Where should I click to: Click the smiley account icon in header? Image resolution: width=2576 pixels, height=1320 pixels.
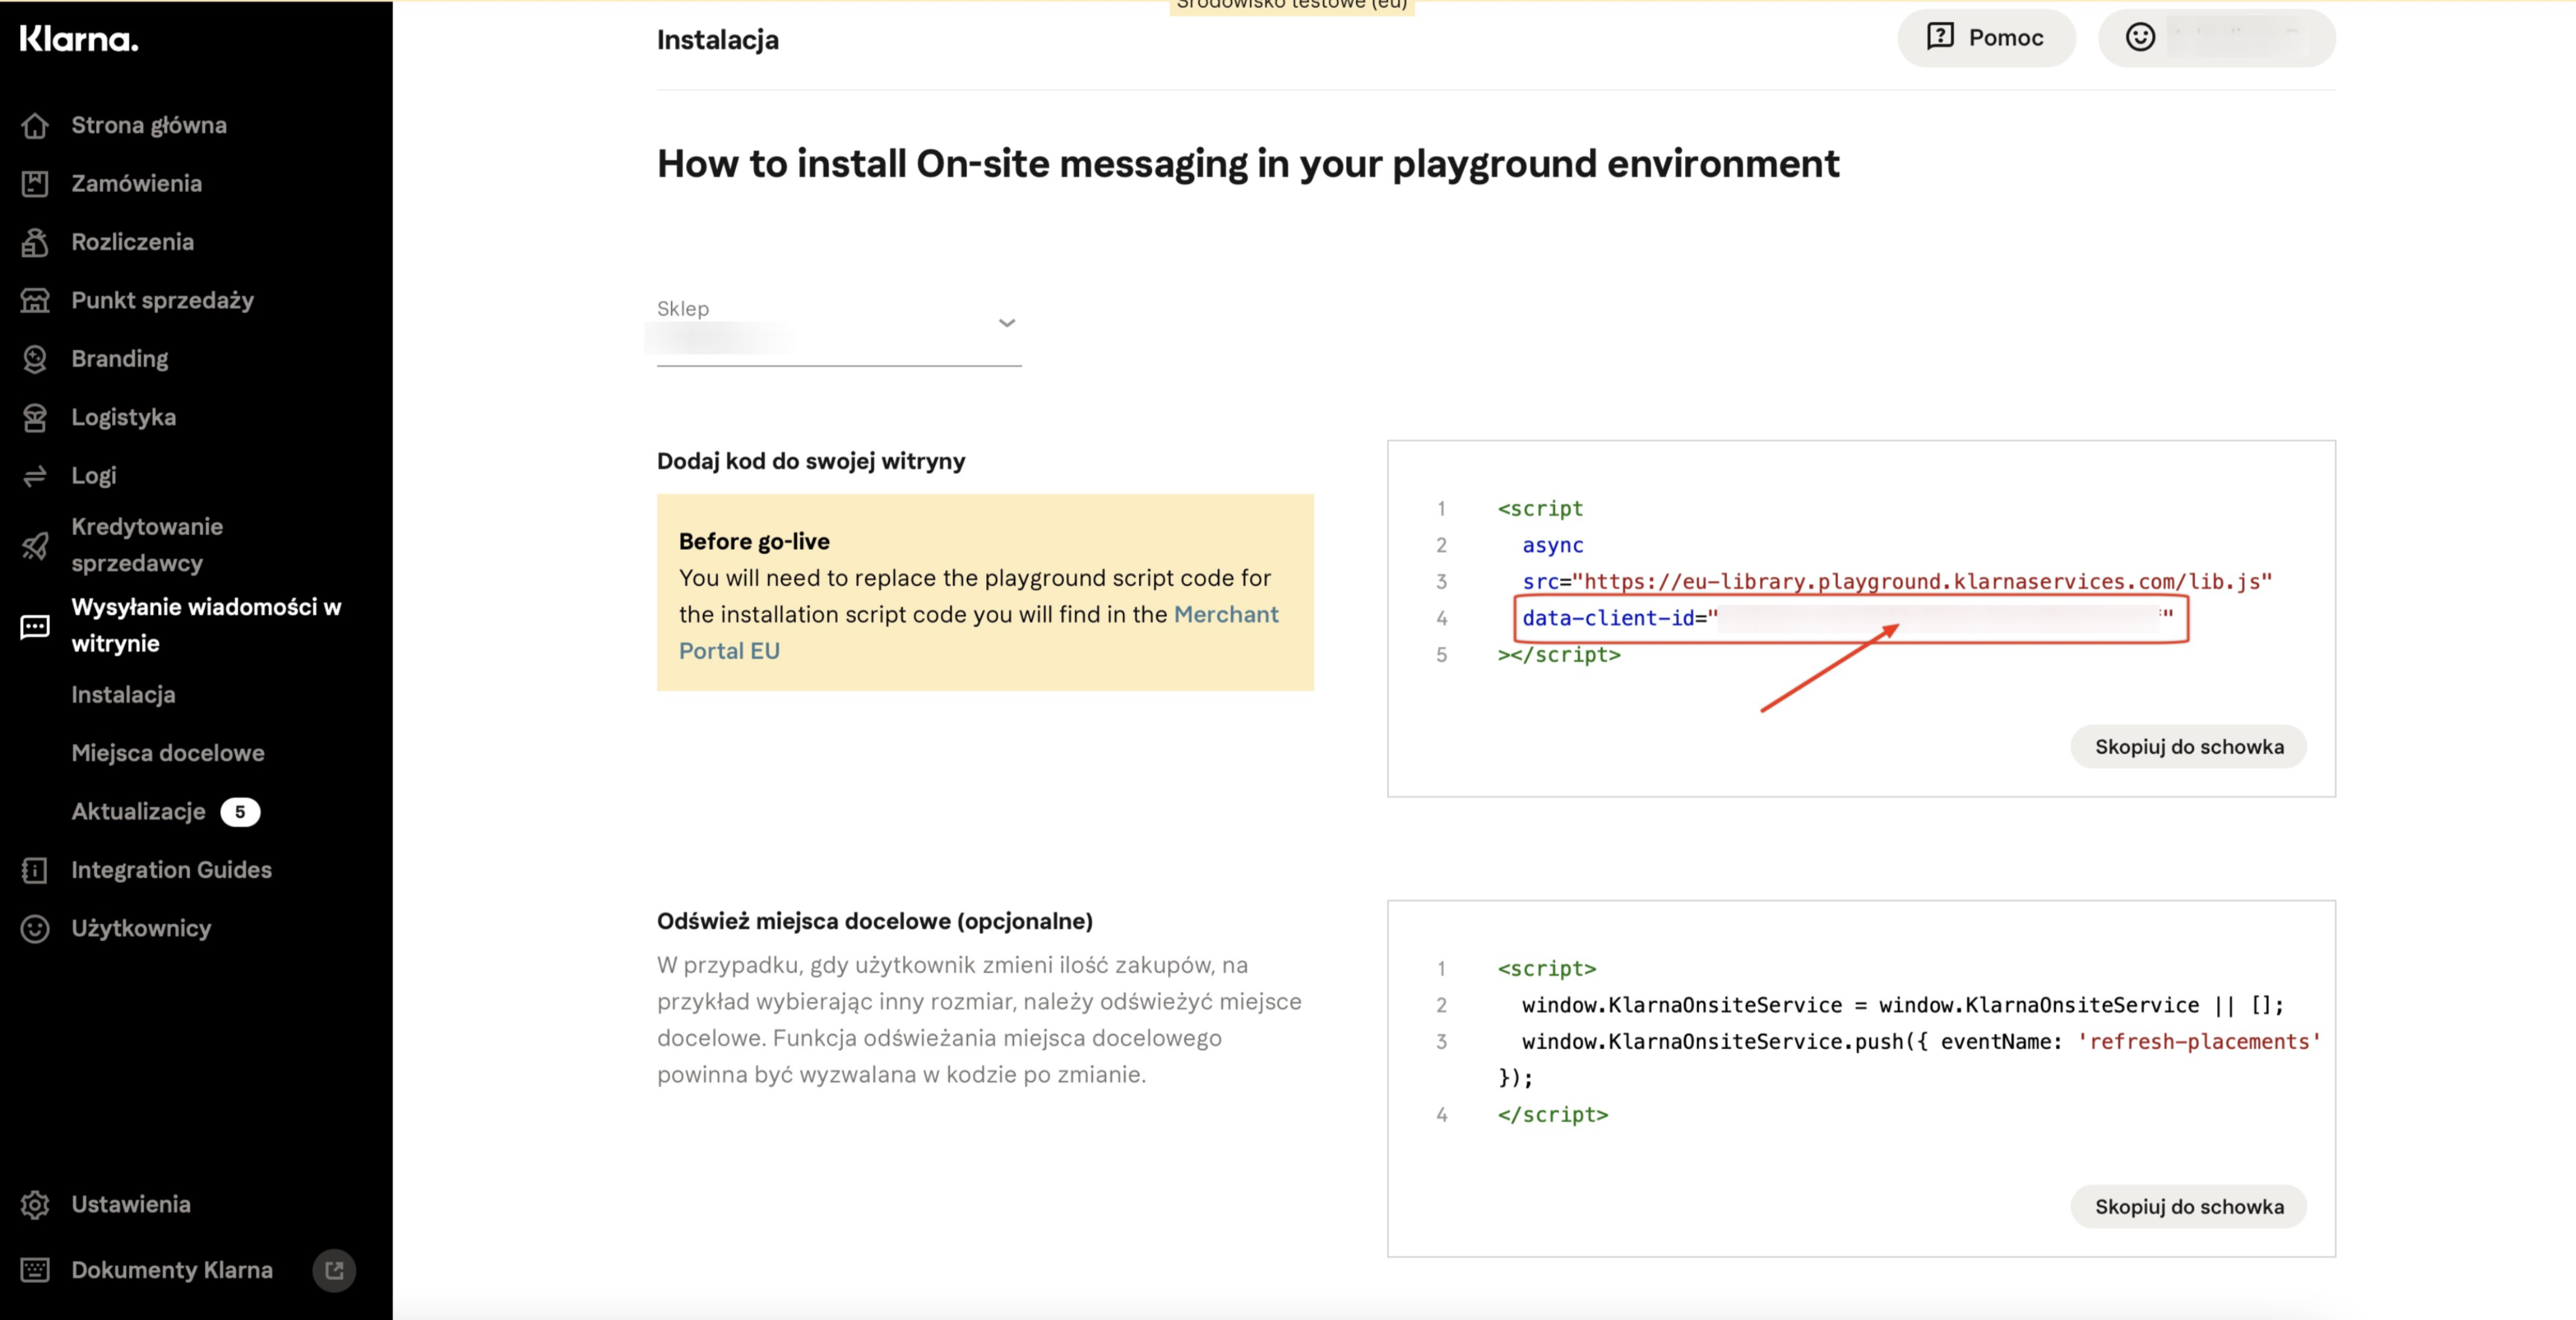(2140, 37)
